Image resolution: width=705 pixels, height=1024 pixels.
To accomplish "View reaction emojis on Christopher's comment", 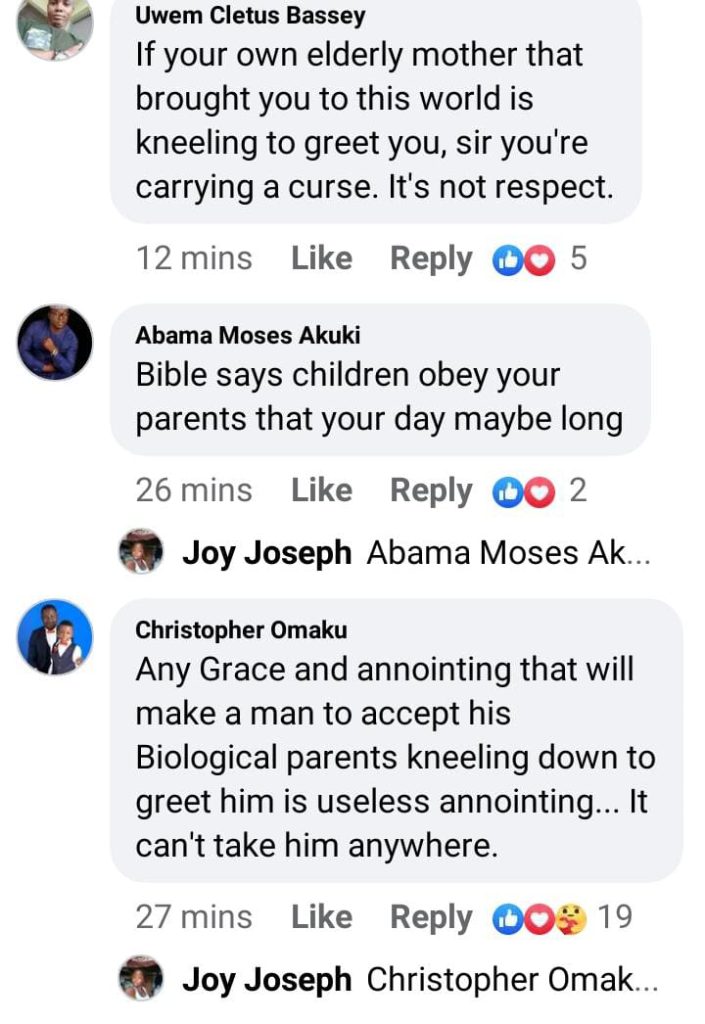I will 540,918.
